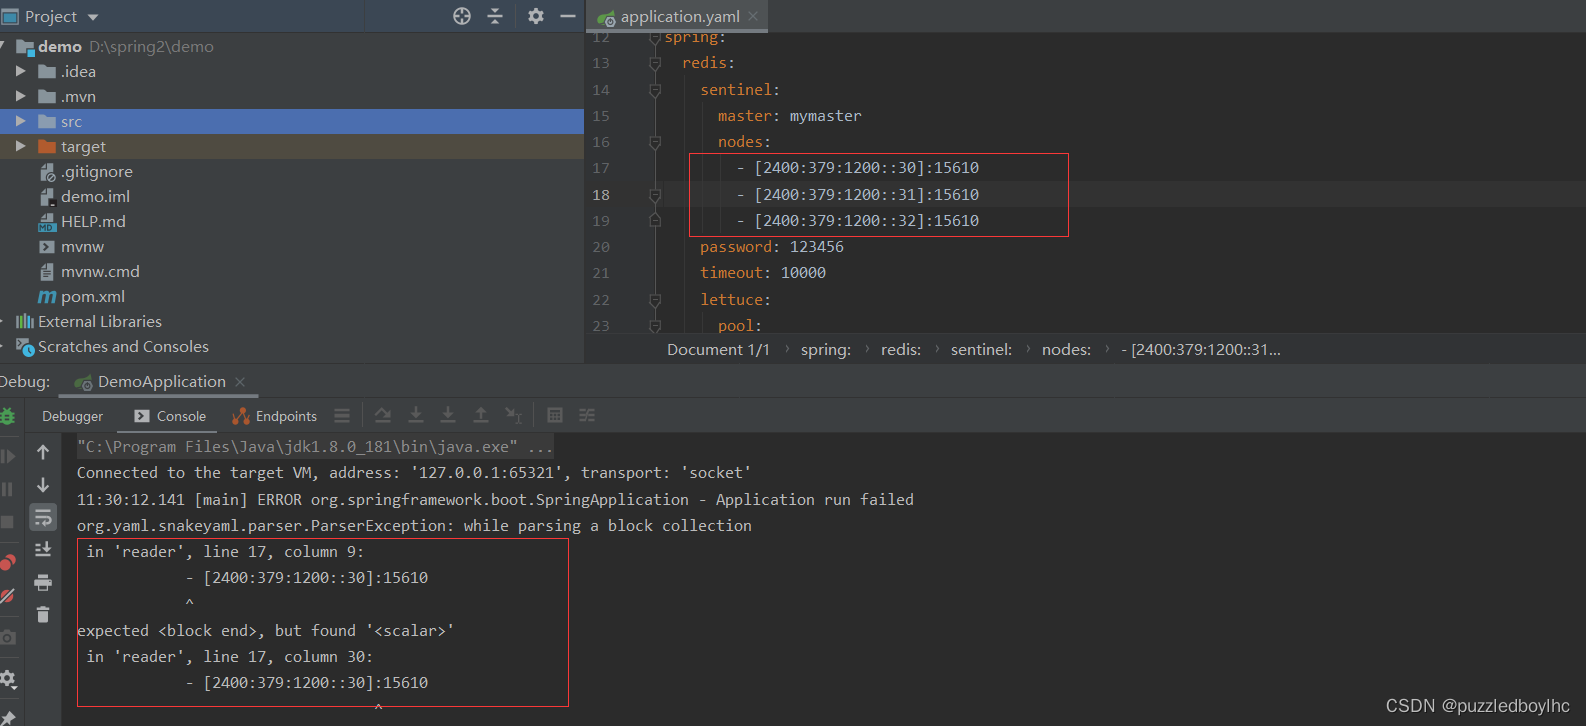Click the Print console icon
Image resolution: width=1586 pixels, height=726 pixels.
(43, 582)
